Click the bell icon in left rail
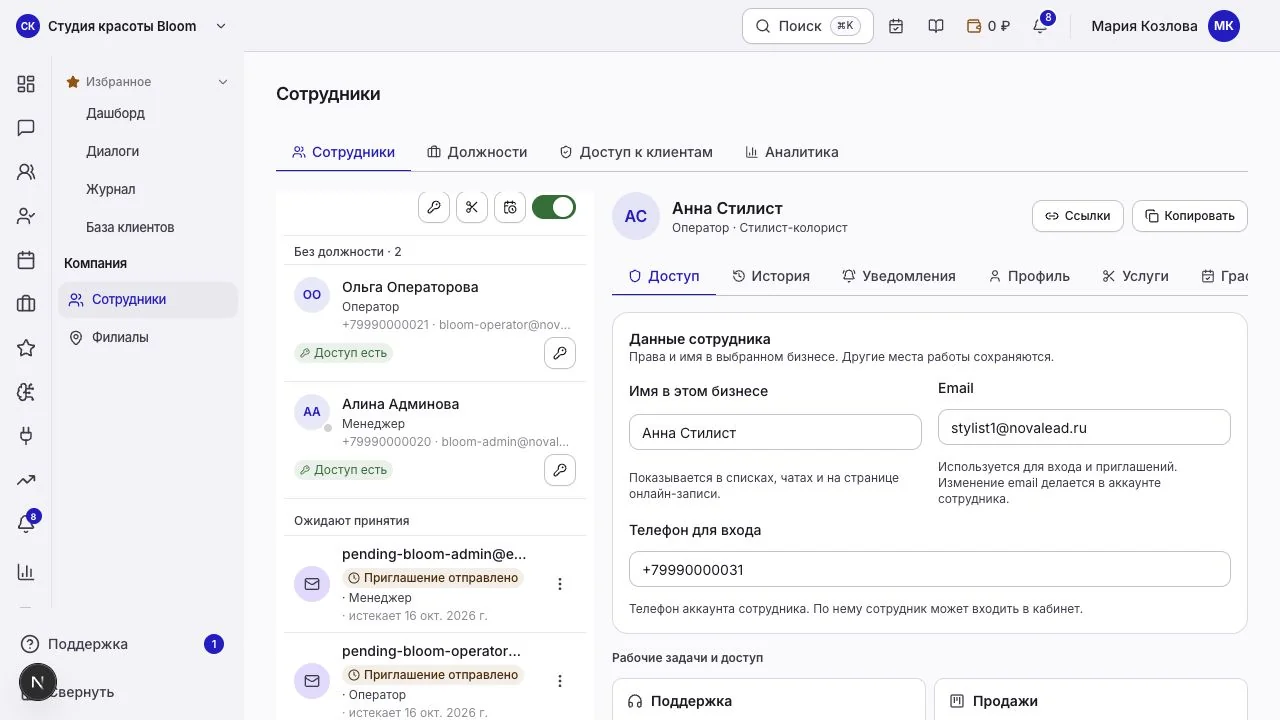The image size is (1280, 720). (x=26, y=524)
